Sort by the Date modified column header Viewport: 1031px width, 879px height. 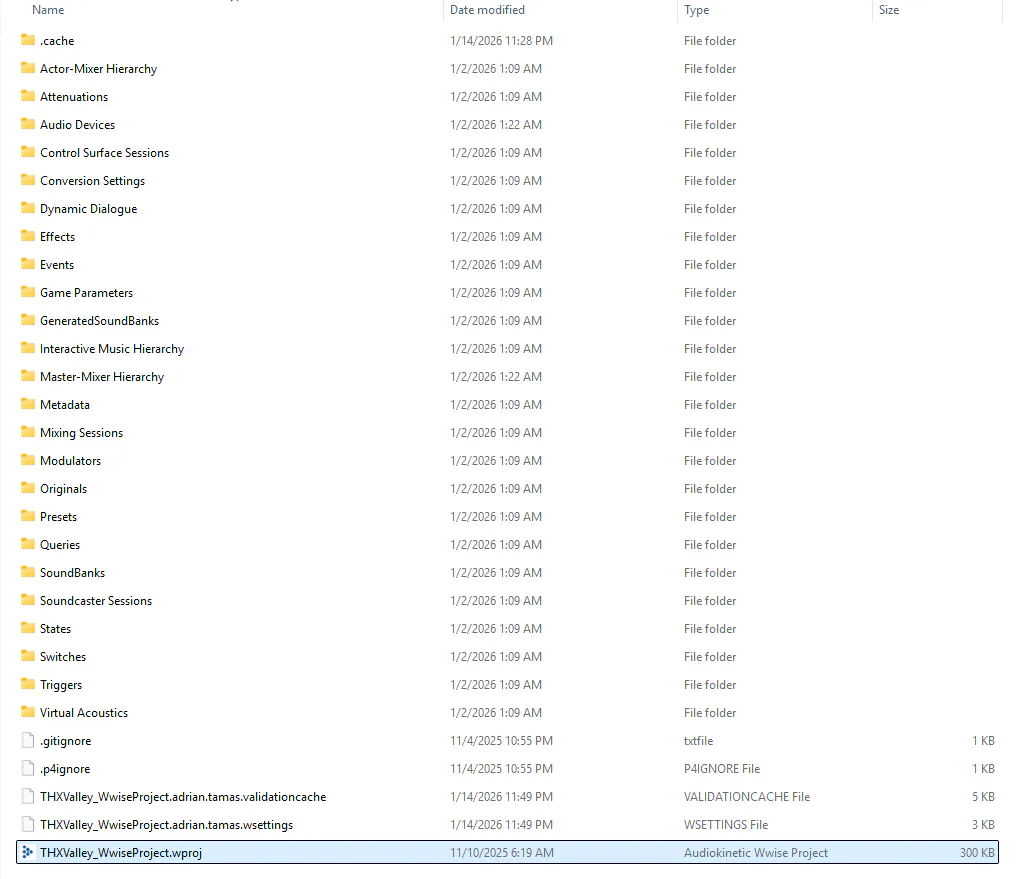pyautogui.click(x=487, y=10)
